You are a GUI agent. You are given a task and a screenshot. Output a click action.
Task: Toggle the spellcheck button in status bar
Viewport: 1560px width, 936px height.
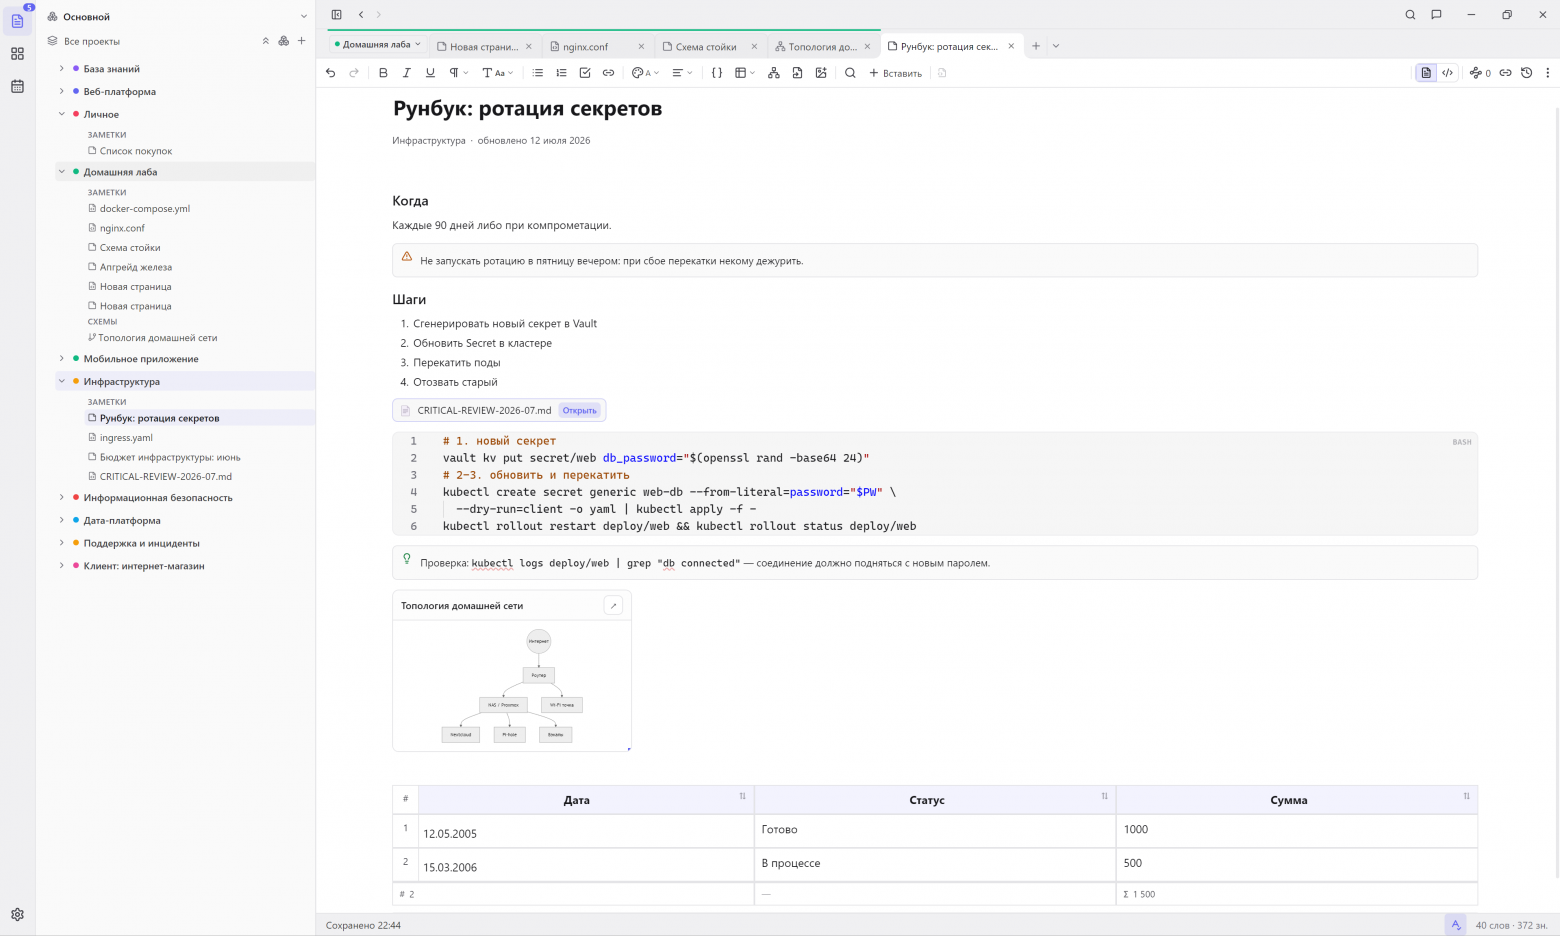(x=1455, y=925)
